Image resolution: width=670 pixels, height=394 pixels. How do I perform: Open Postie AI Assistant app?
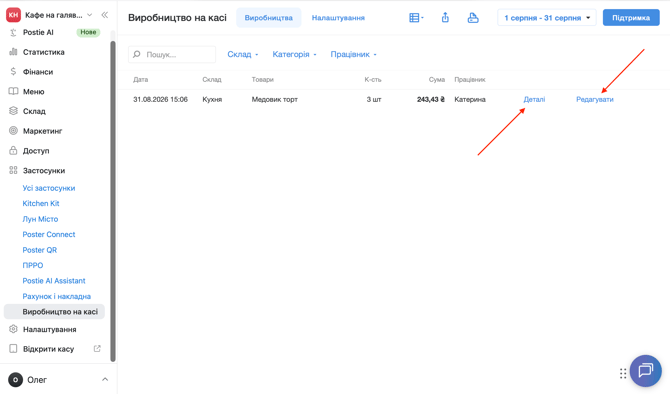coord(54,281)
